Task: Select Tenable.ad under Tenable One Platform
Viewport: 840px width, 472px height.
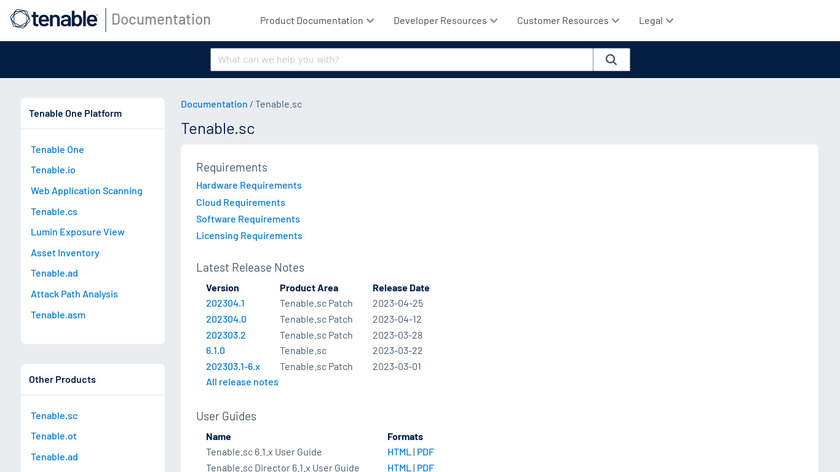Action: coord(54,273)
